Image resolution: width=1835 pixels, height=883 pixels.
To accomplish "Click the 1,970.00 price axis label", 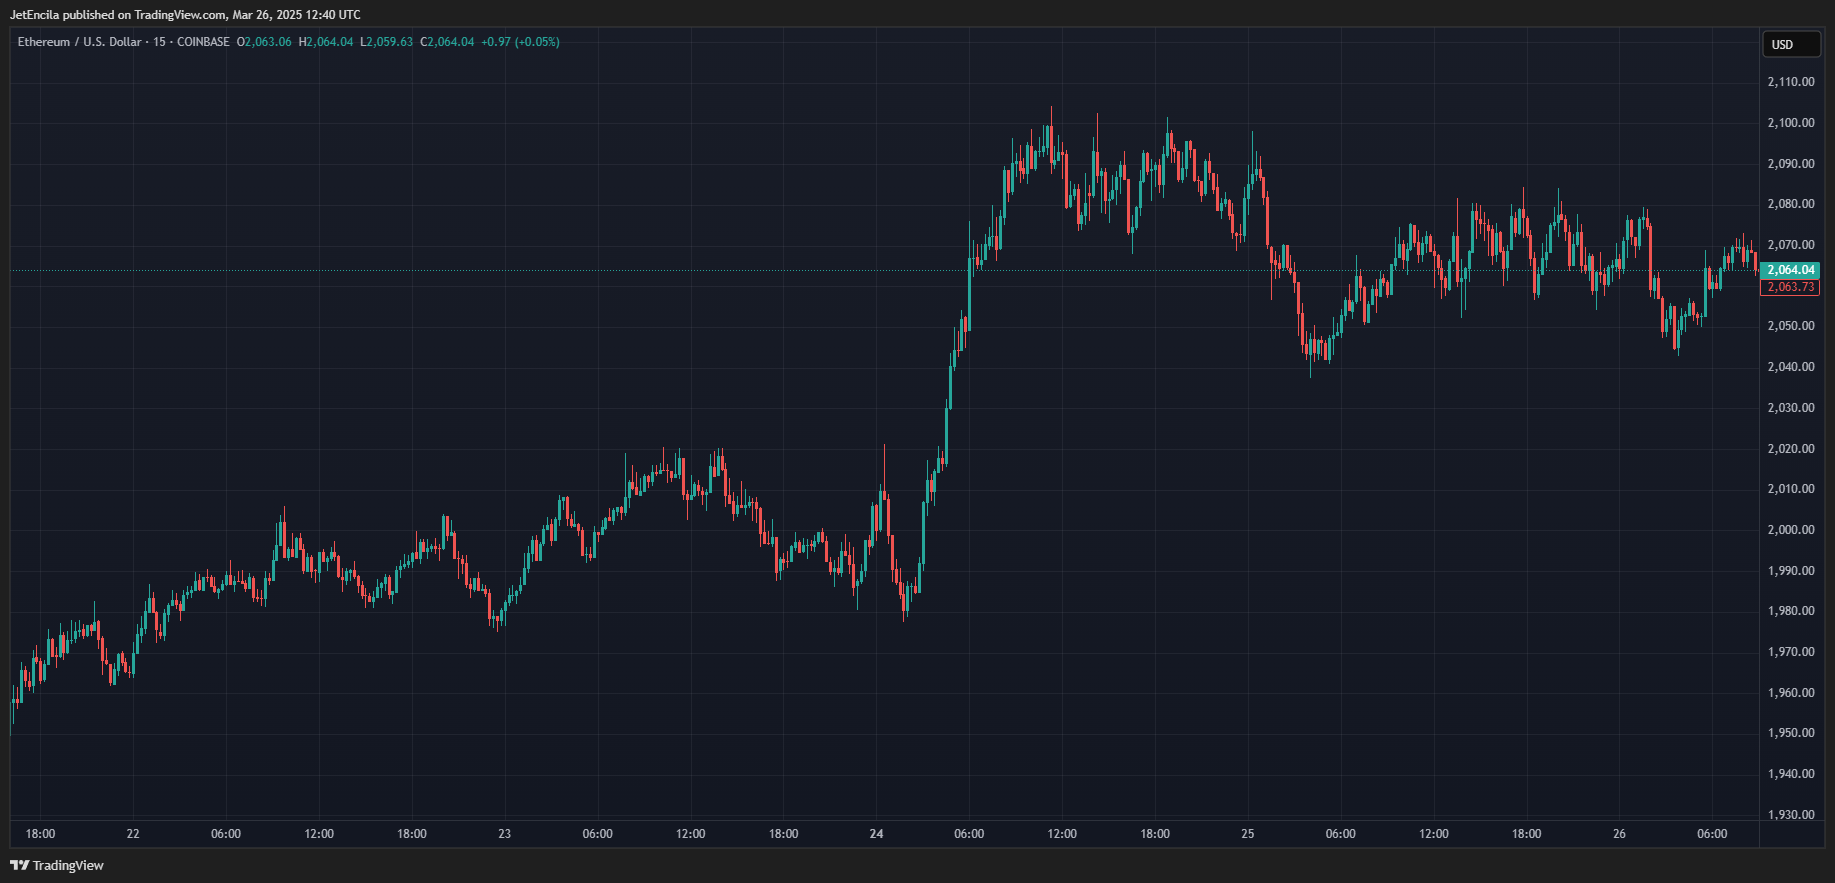I will (x=1791, y=652).
